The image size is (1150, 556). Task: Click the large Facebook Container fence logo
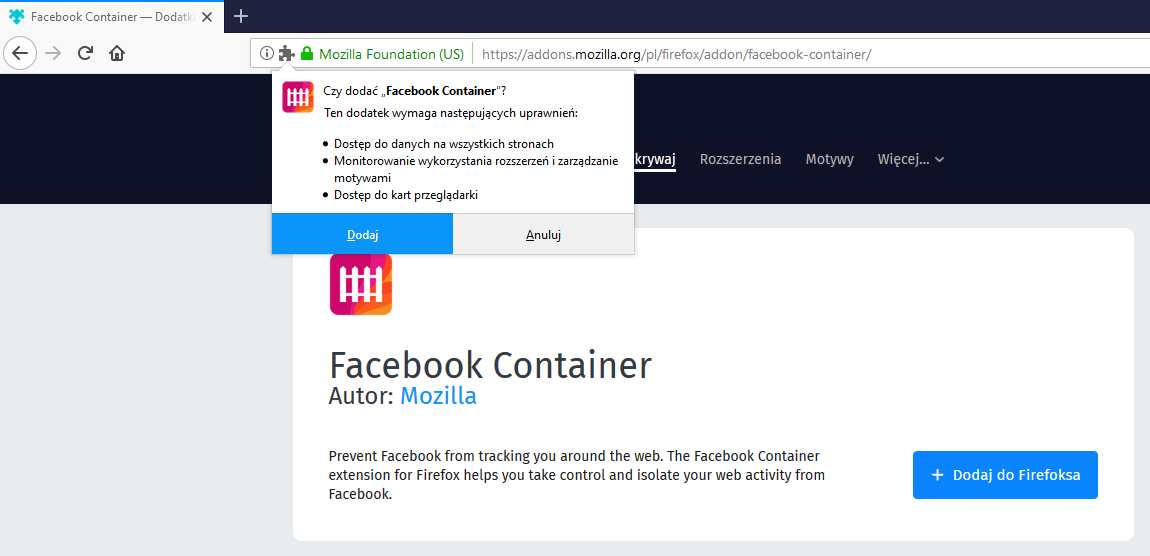pos(361,284)
